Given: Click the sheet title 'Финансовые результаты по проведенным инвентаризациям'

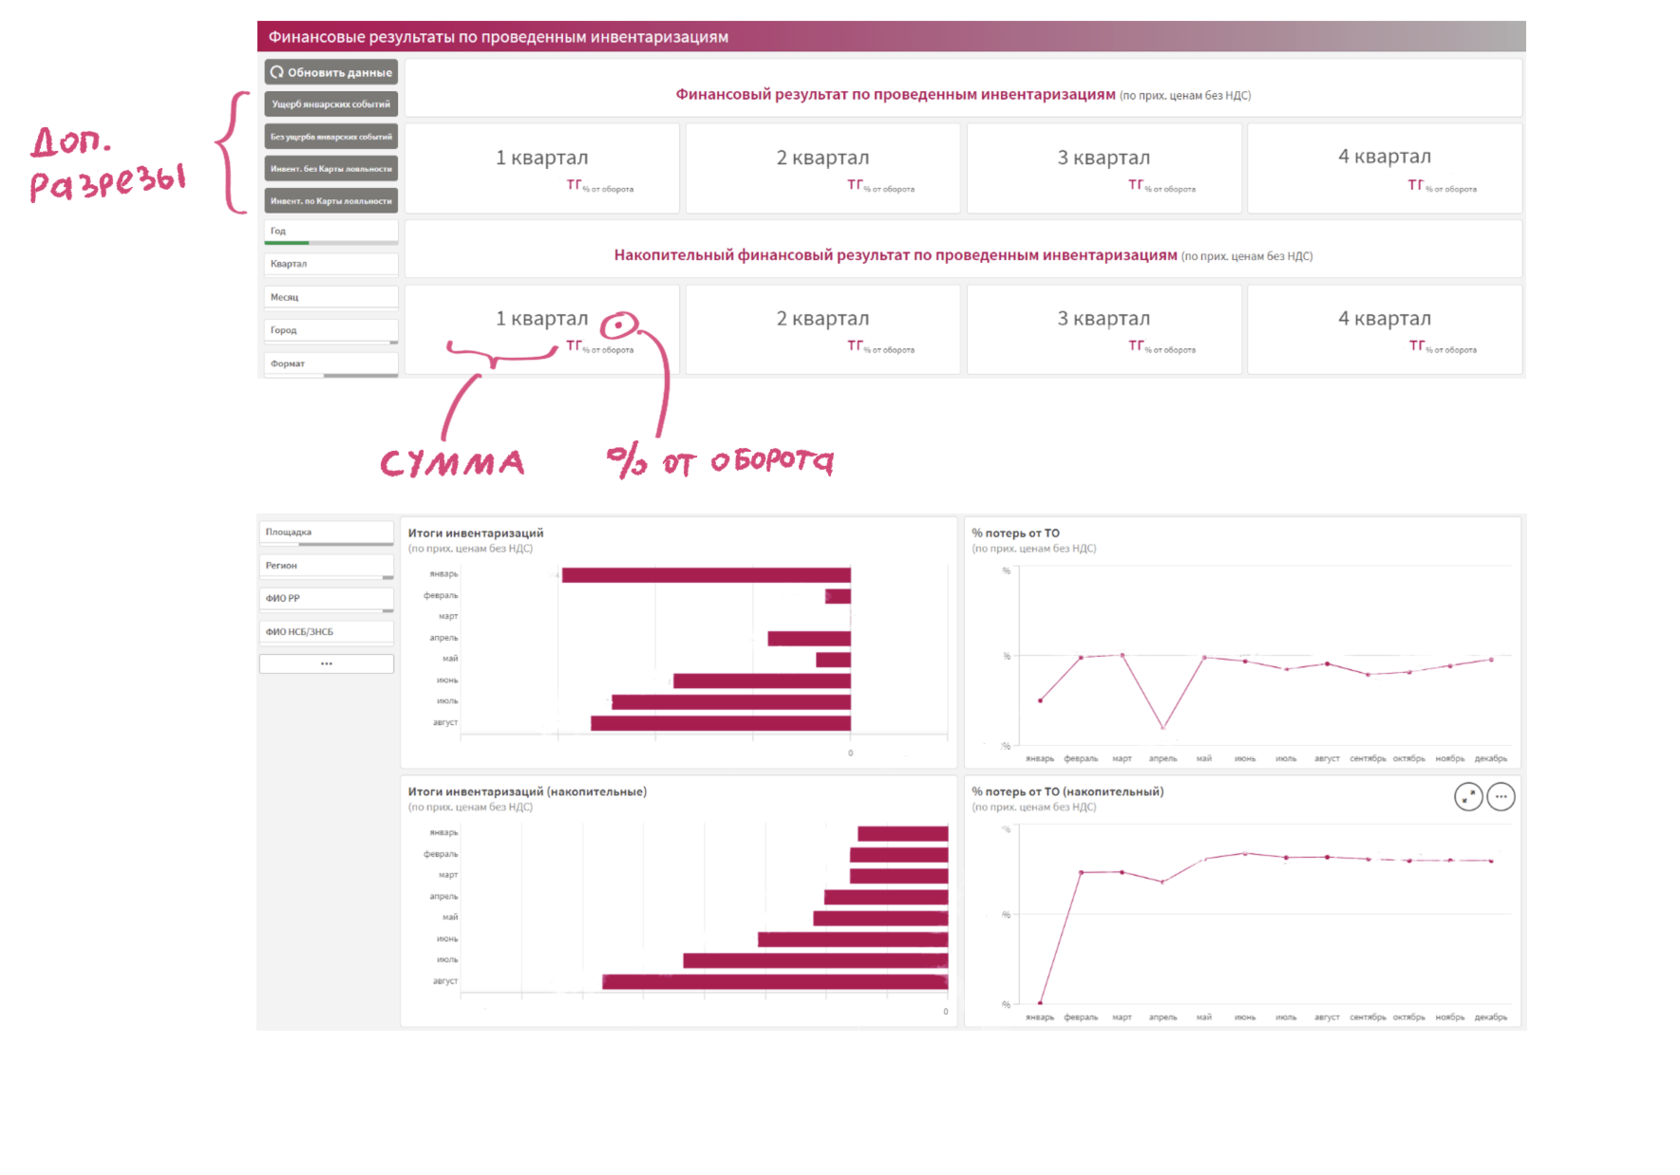Looking at the screenshot, I should [498, 37].
